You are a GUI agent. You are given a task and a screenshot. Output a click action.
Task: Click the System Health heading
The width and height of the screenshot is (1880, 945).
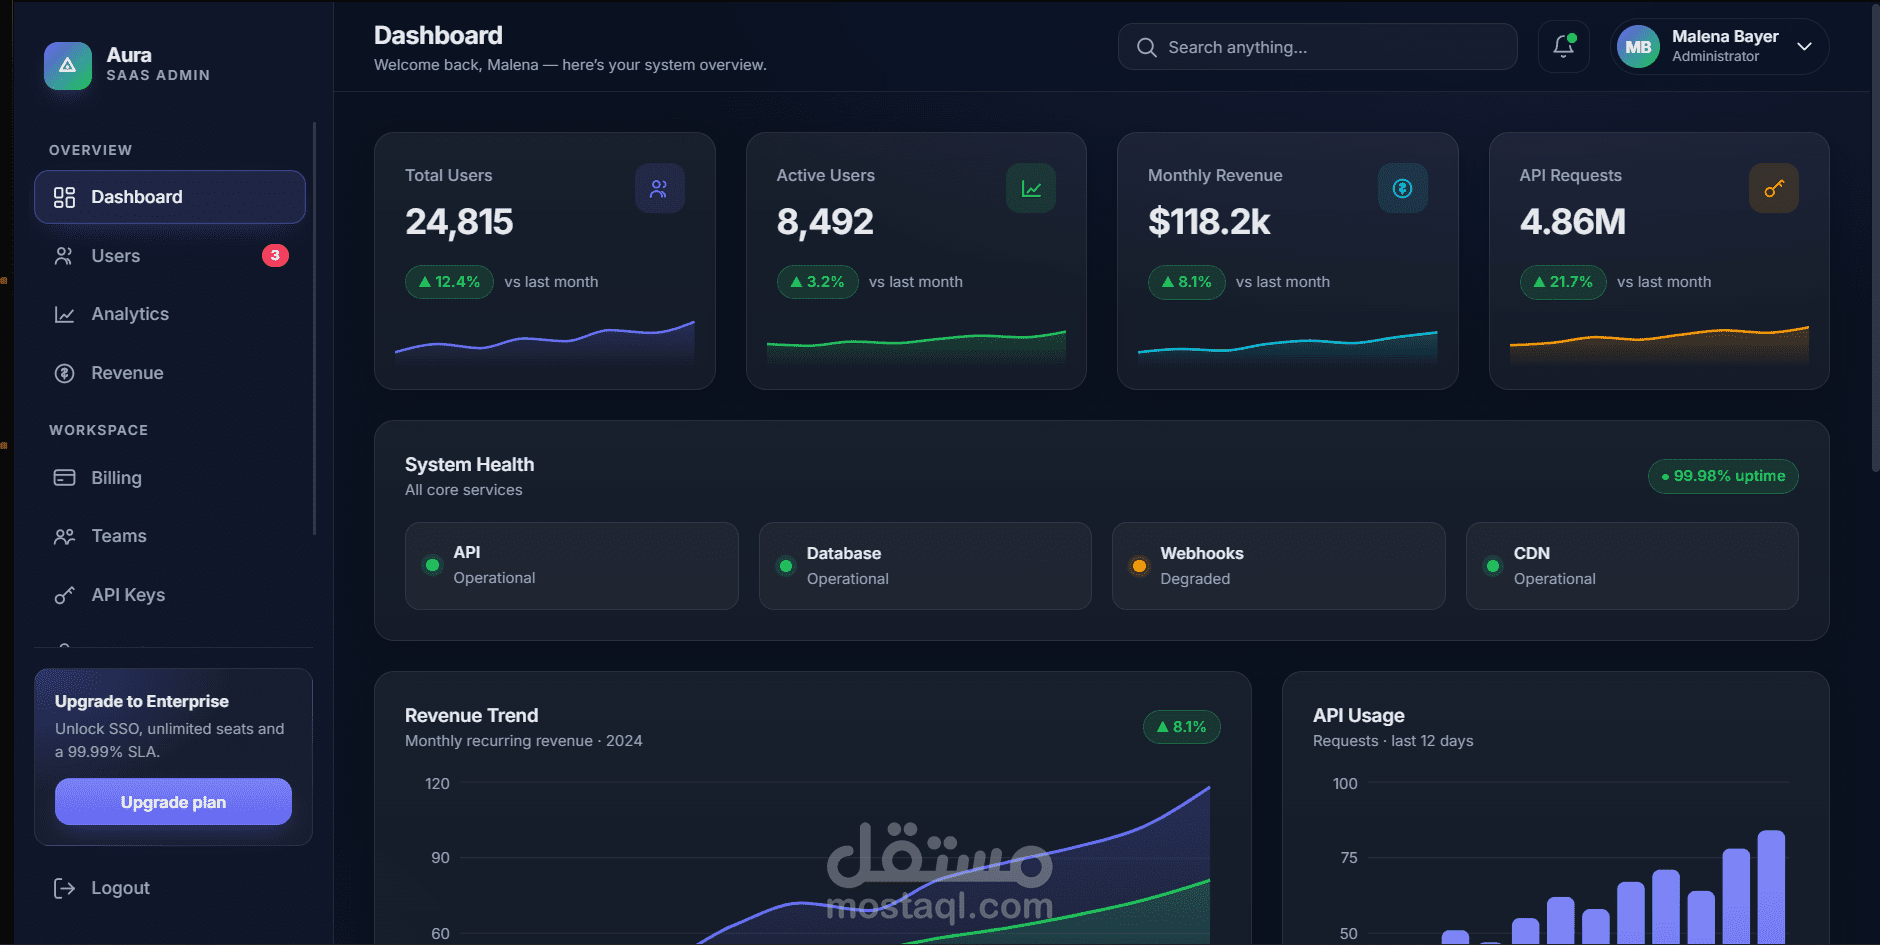[x=469, y=464]
